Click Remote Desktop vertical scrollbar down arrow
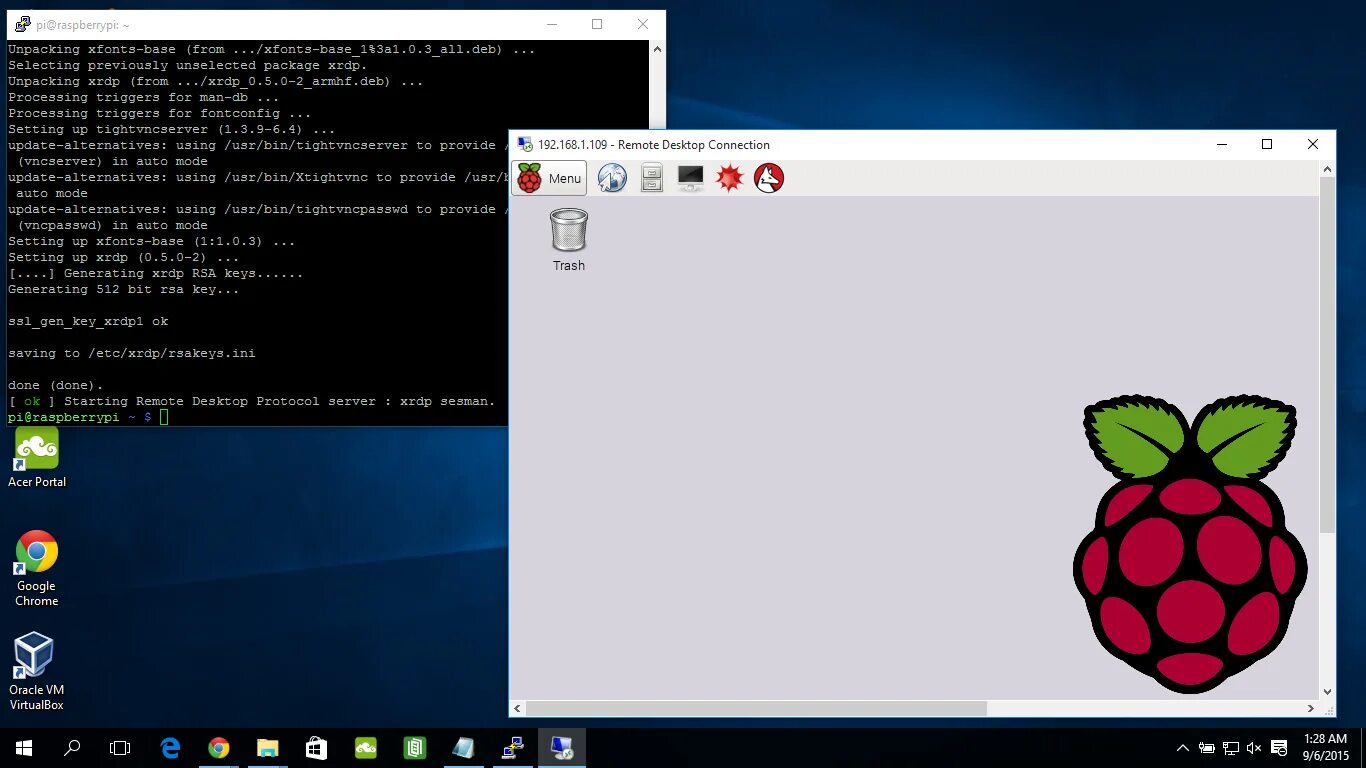1366x768 pixels. 1328,691
